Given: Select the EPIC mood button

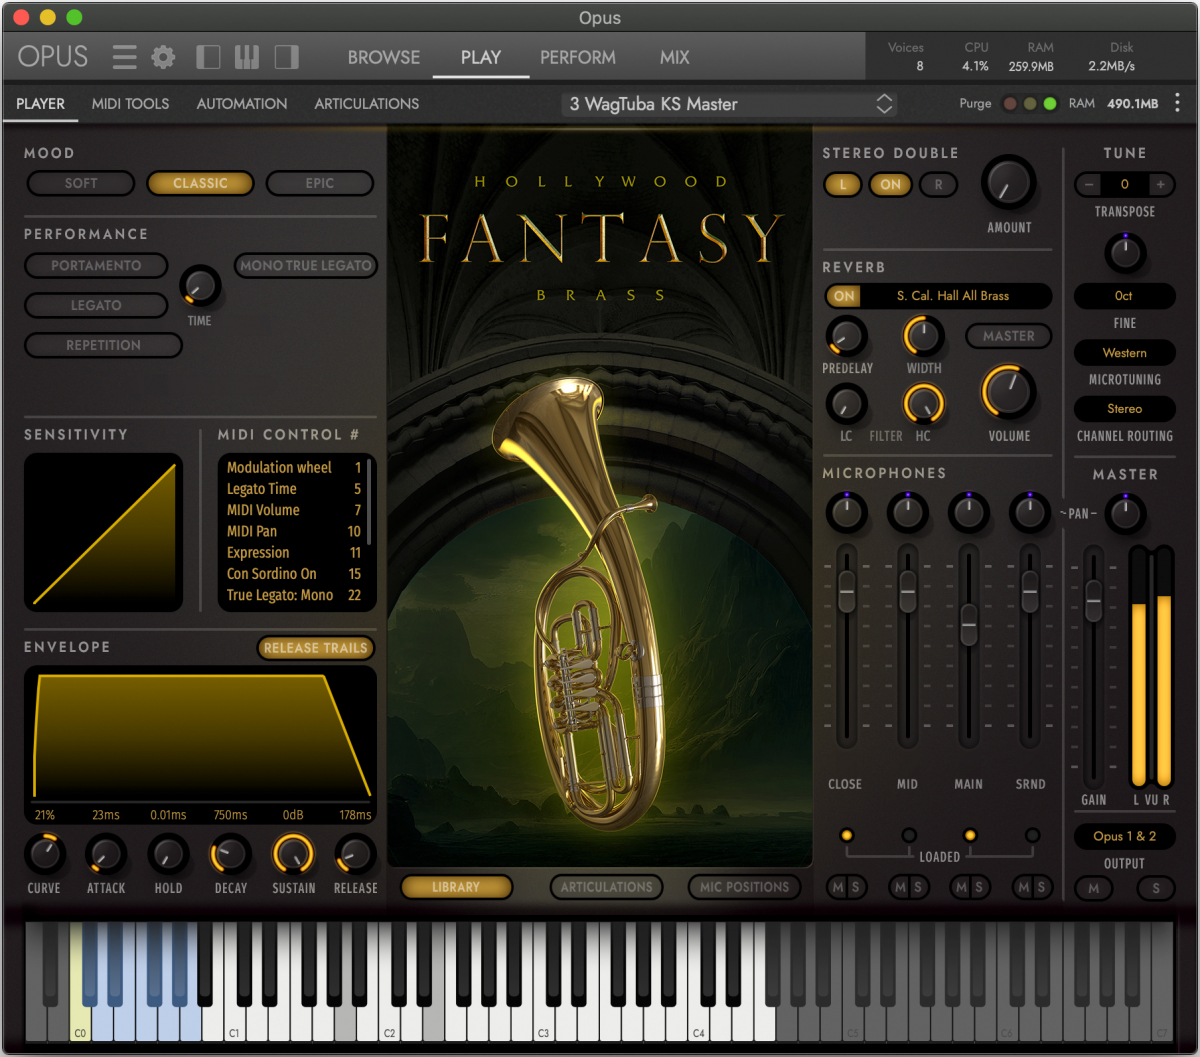Looking at the screenshot, I should pyautogui.click(x=319, y=183).
